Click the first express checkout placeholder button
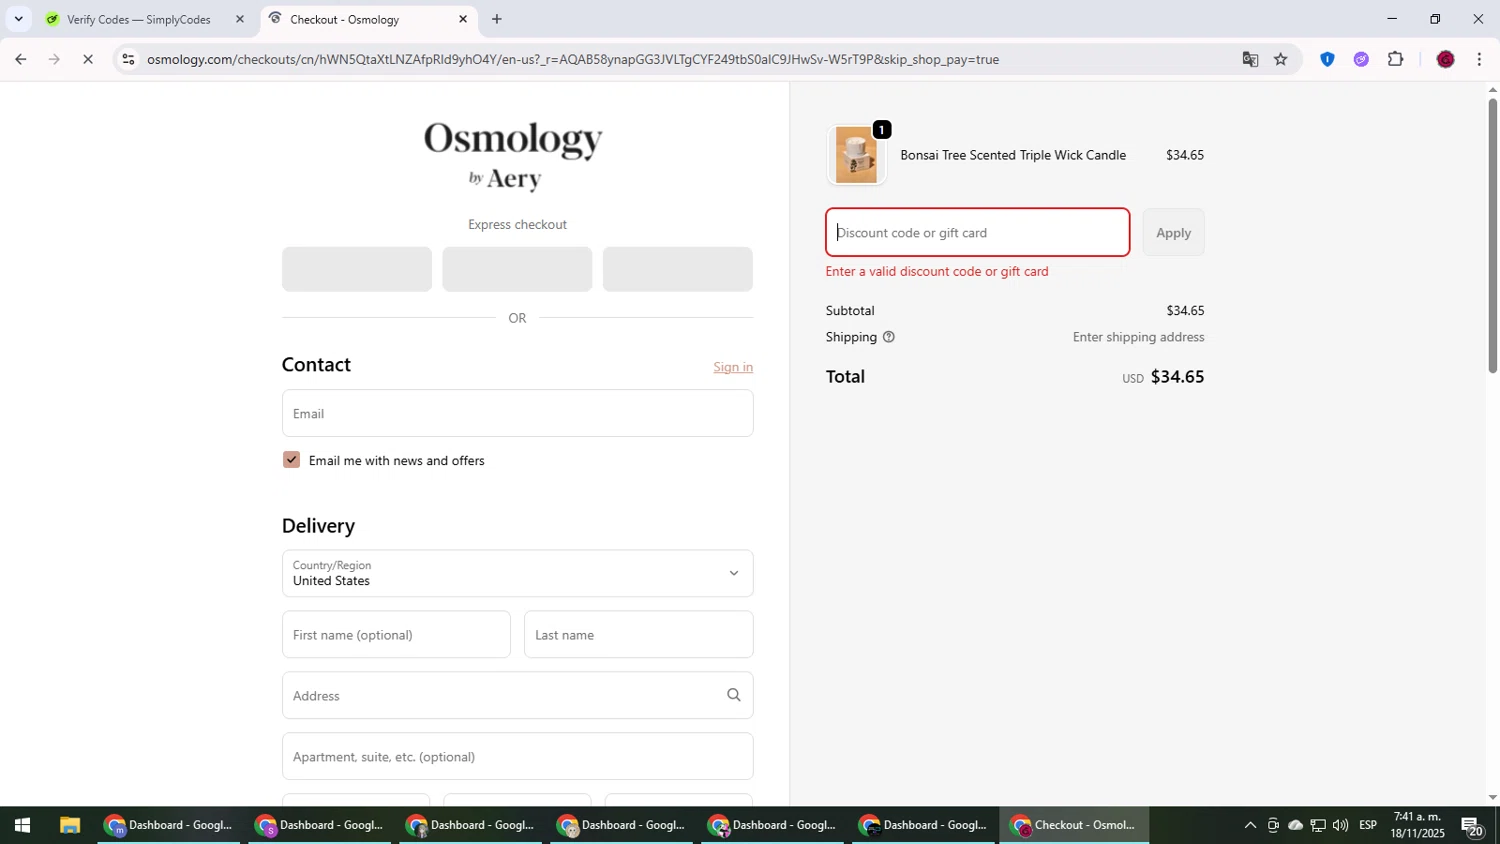Screen dimensions: 1500x844 pyautogui.click(x=357, y=269)
